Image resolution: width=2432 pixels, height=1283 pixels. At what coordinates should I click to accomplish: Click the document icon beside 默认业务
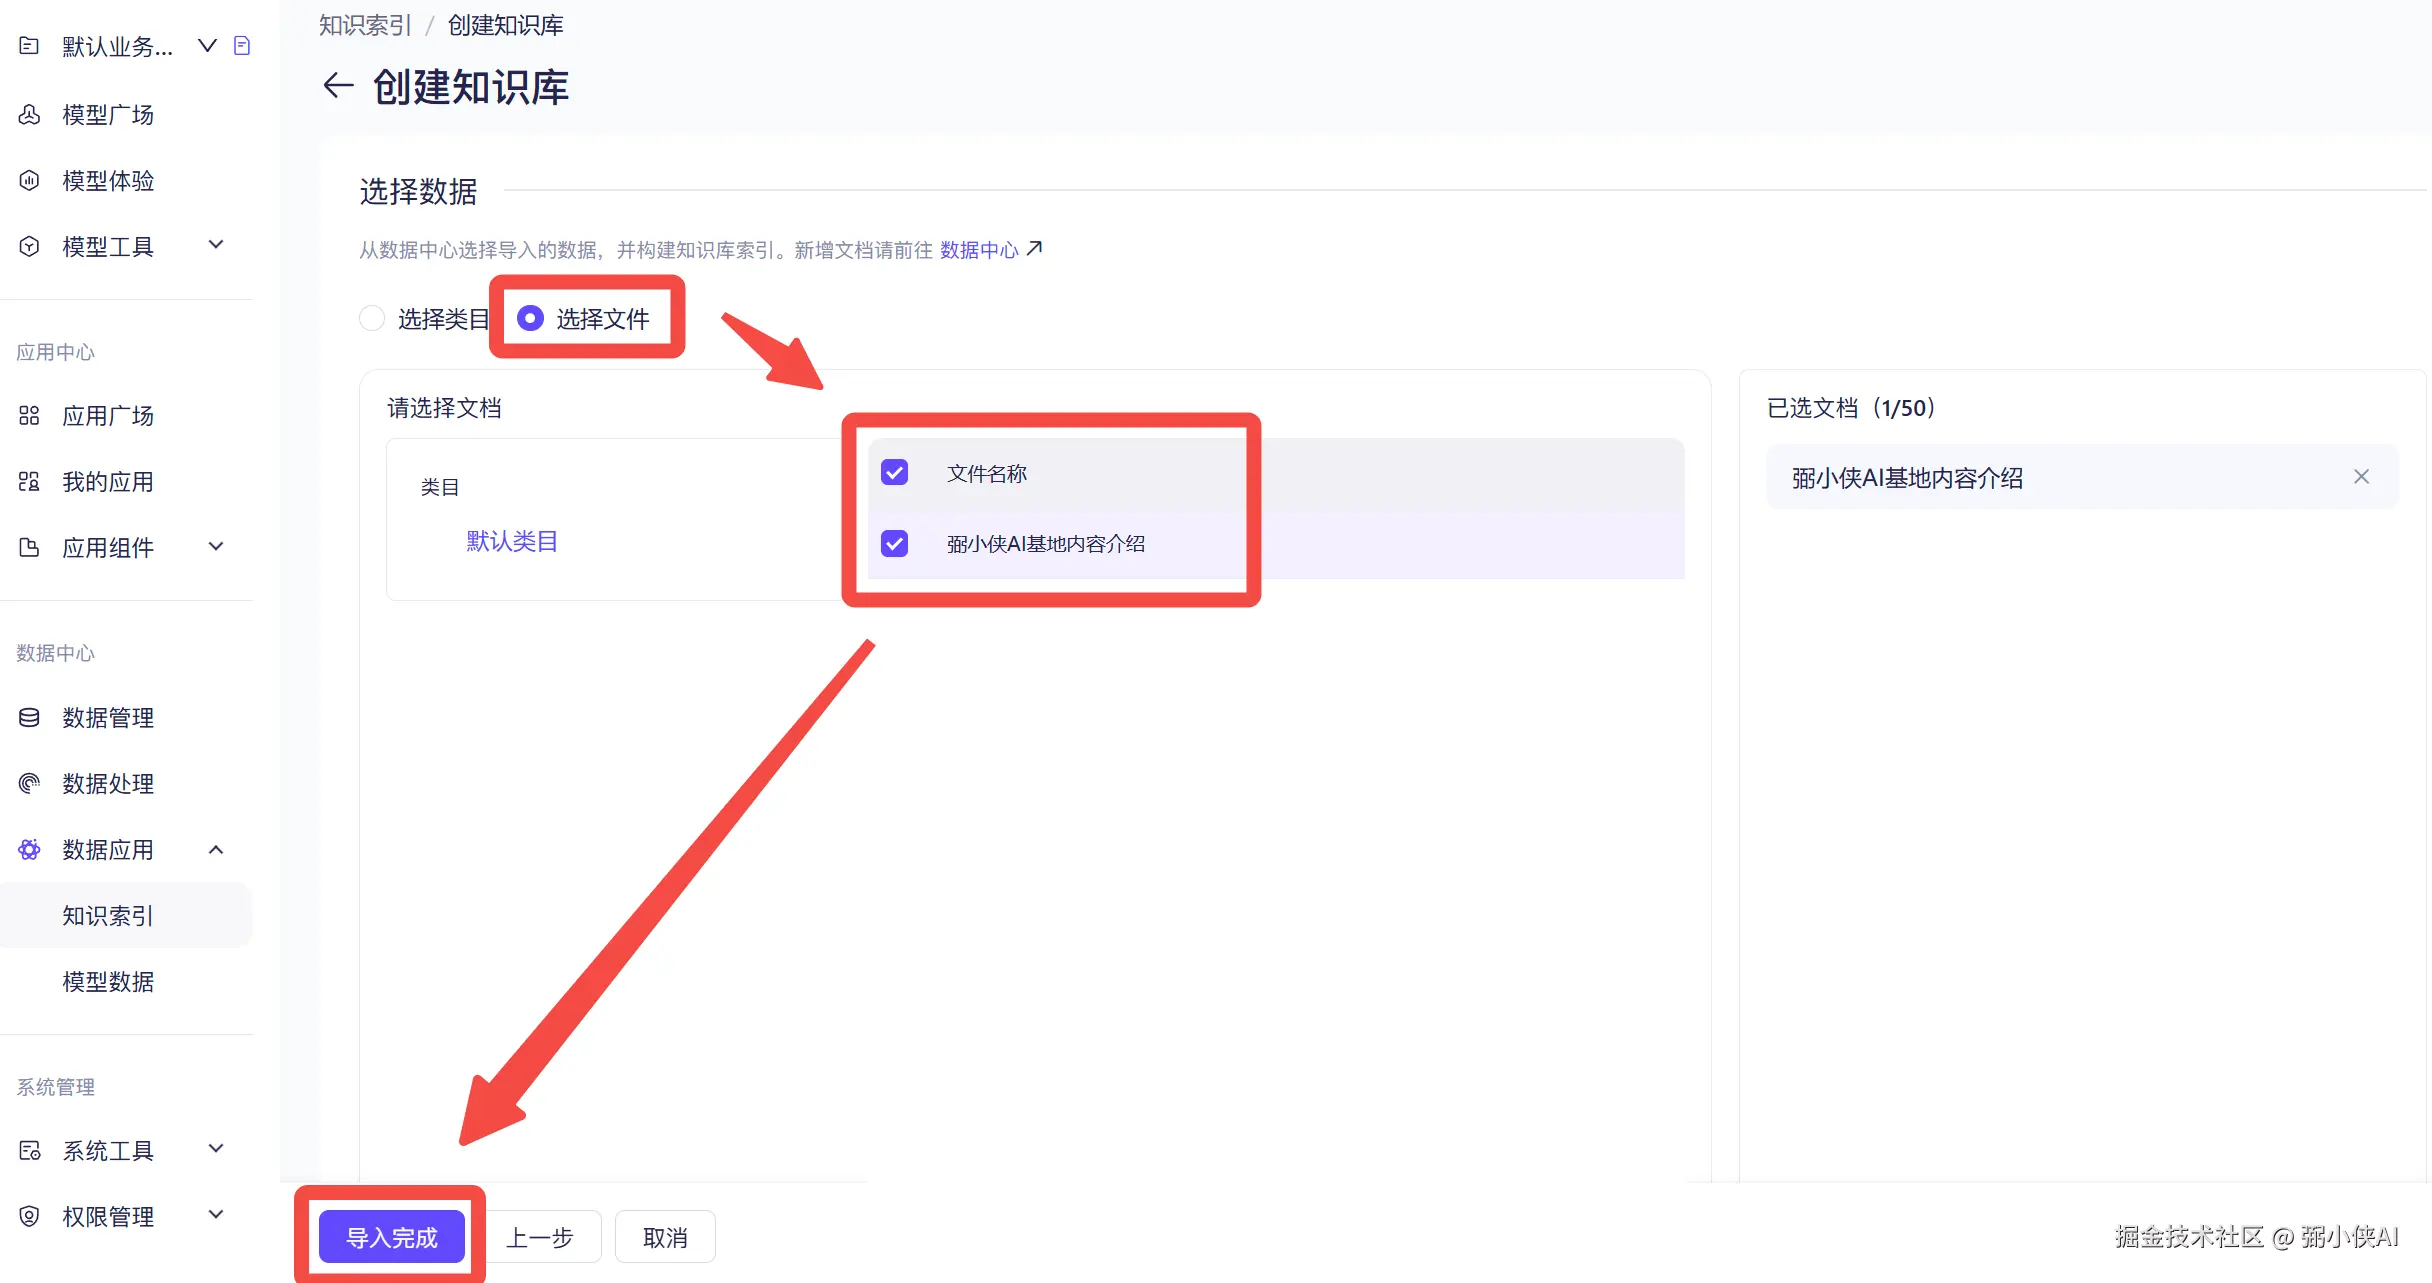(242, 46)
